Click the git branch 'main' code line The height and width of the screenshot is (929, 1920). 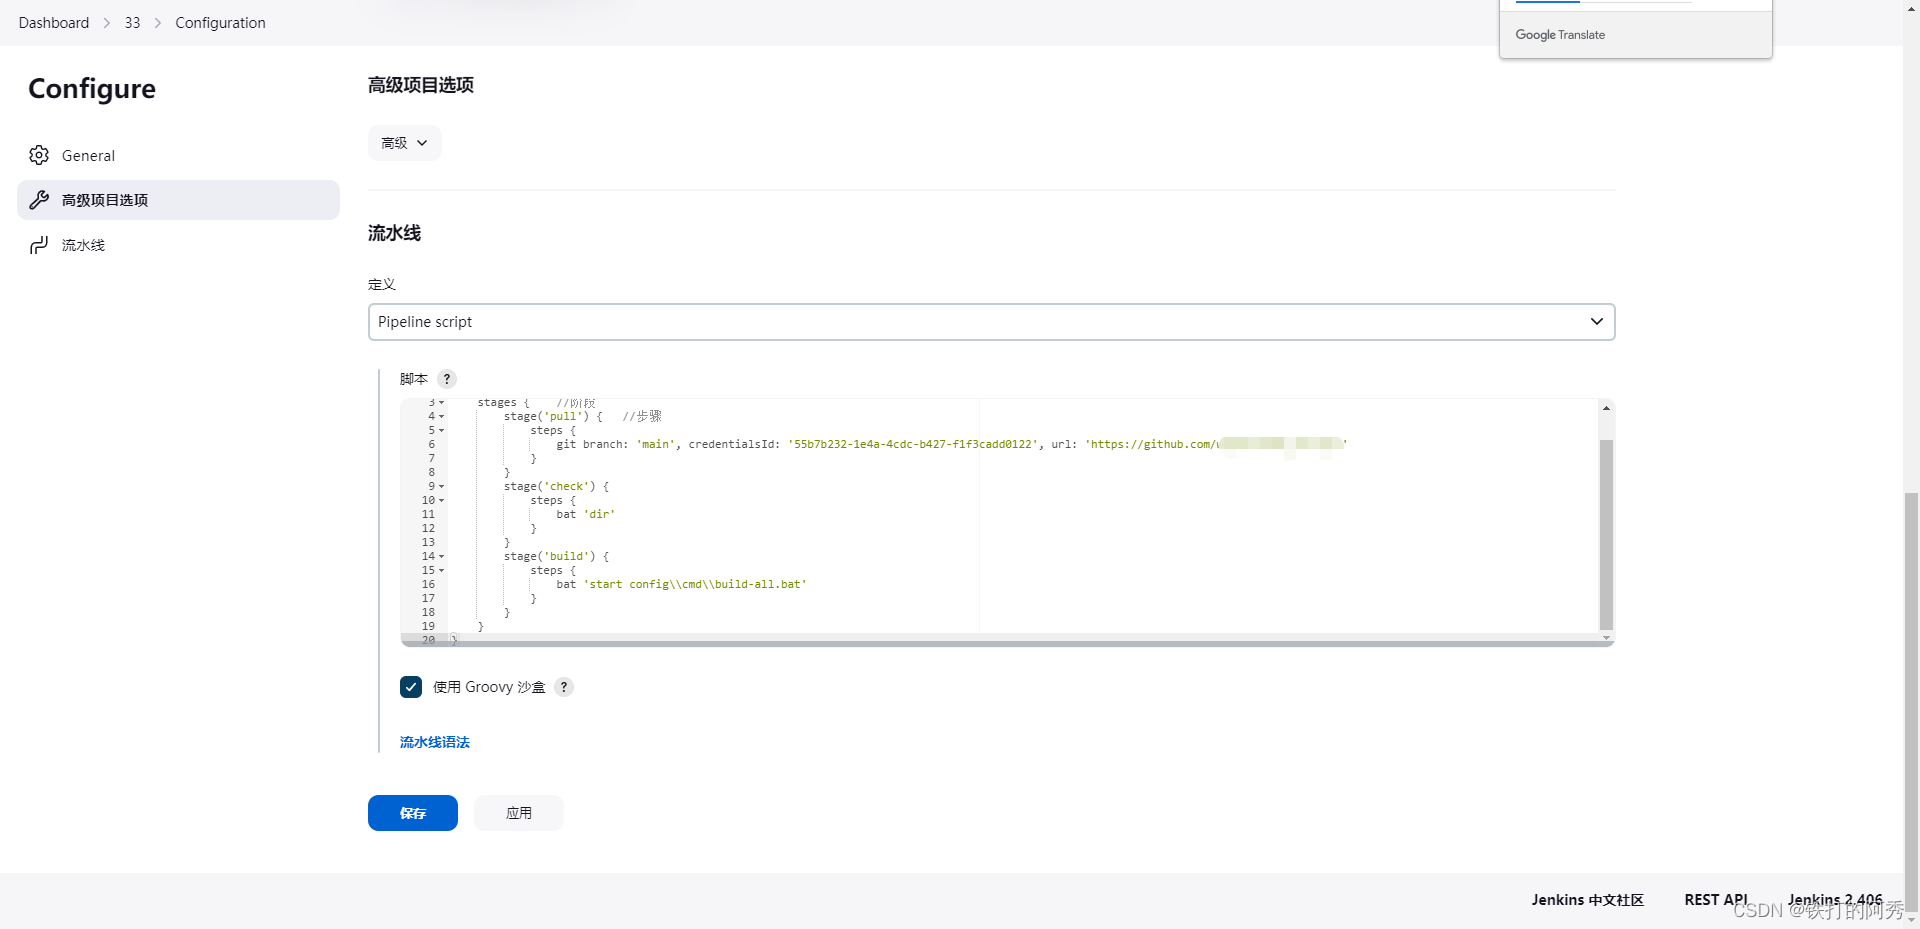point(951,444)
